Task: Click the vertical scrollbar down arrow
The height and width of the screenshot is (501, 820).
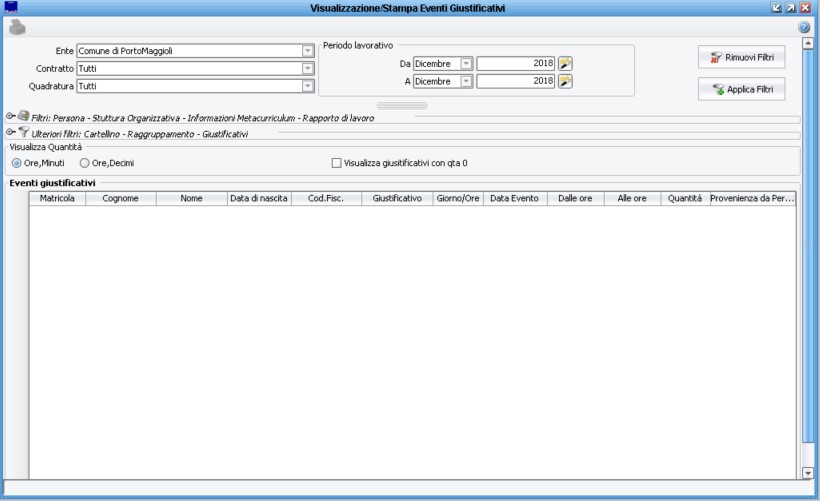Action: point(808,473)
